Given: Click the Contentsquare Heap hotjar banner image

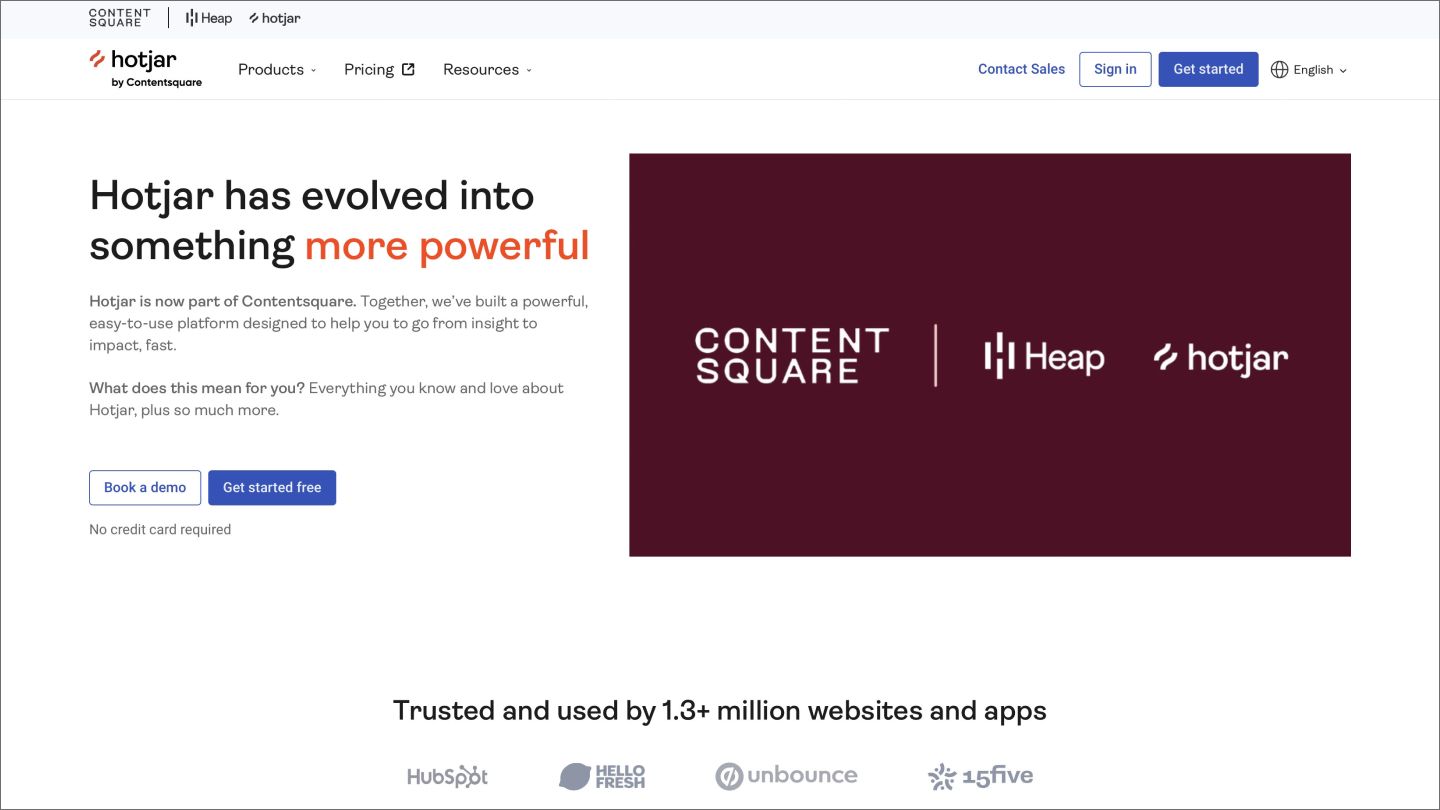Looking at the screenshot, I should [989, 354].
